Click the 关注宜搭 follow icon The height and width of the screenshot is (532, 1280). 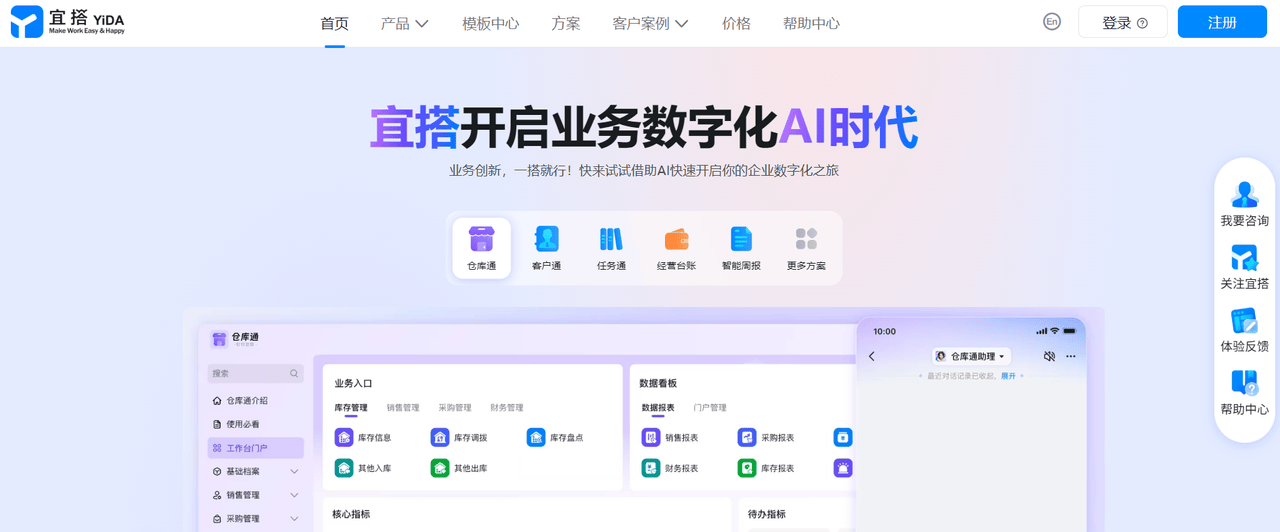click(x=1244, y=258)
